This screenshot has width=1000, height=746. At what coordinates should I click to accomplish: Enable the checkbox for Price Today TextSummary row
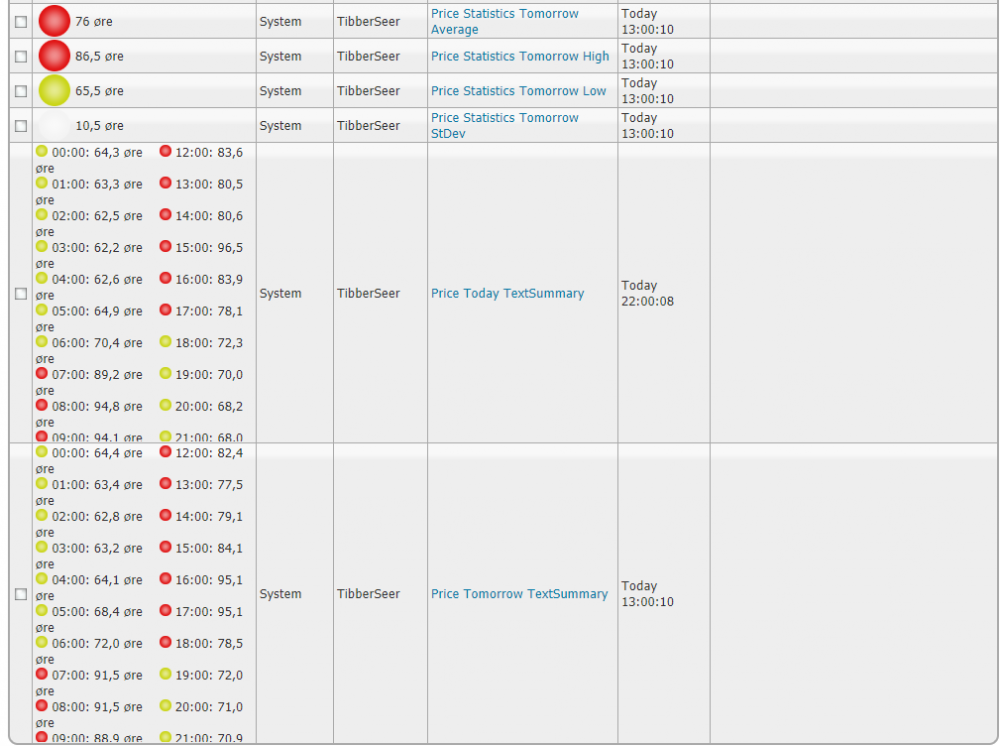point(21,294)
